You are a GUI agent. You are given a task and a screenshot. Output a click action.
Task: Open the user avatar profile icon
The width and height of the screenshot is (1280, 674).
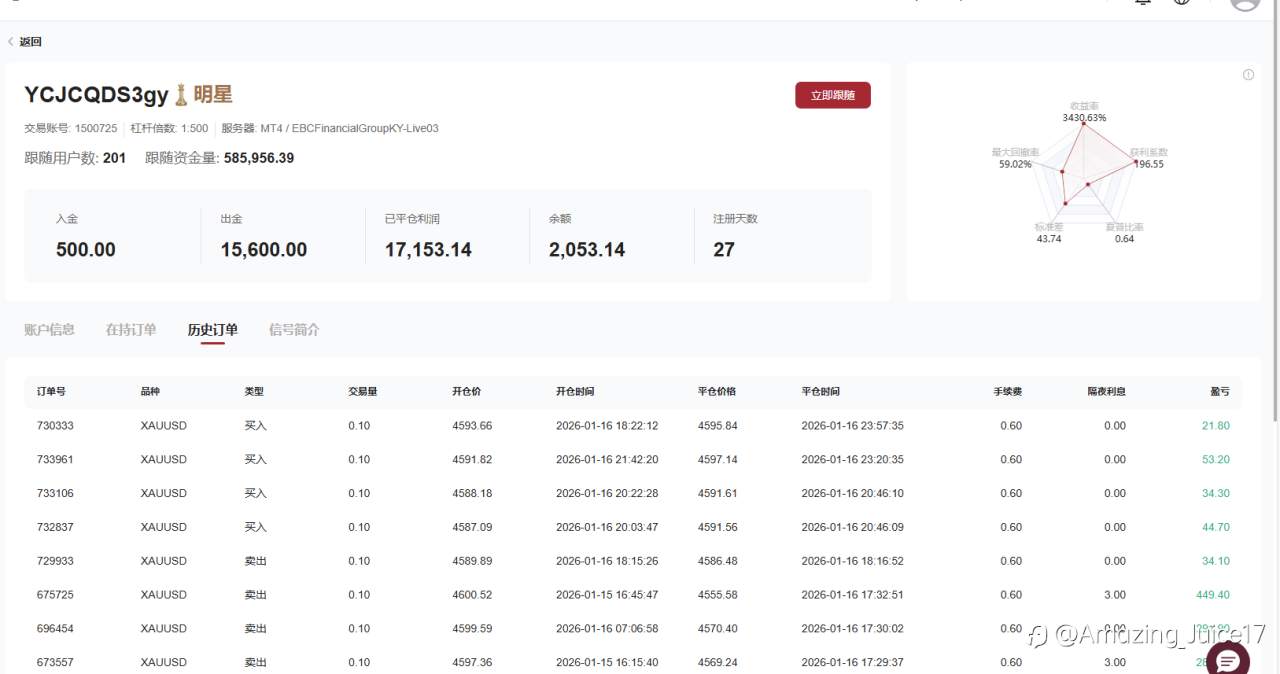tap(1245, 3)
